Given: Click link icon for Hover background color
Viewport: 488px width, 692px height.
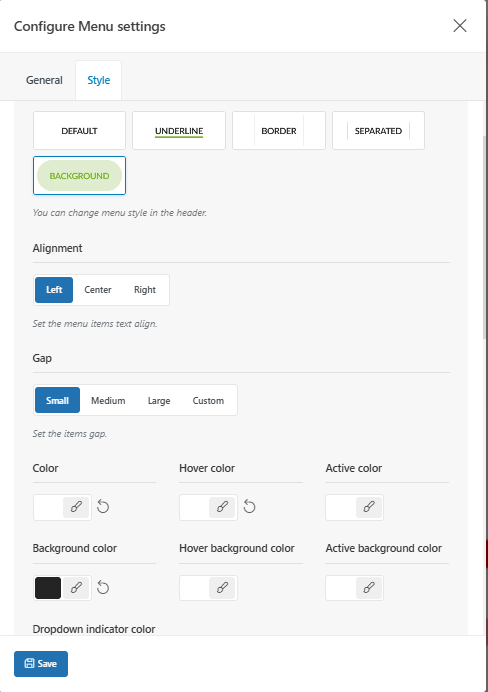Looking at the screenshot, I should coord(222,587).
